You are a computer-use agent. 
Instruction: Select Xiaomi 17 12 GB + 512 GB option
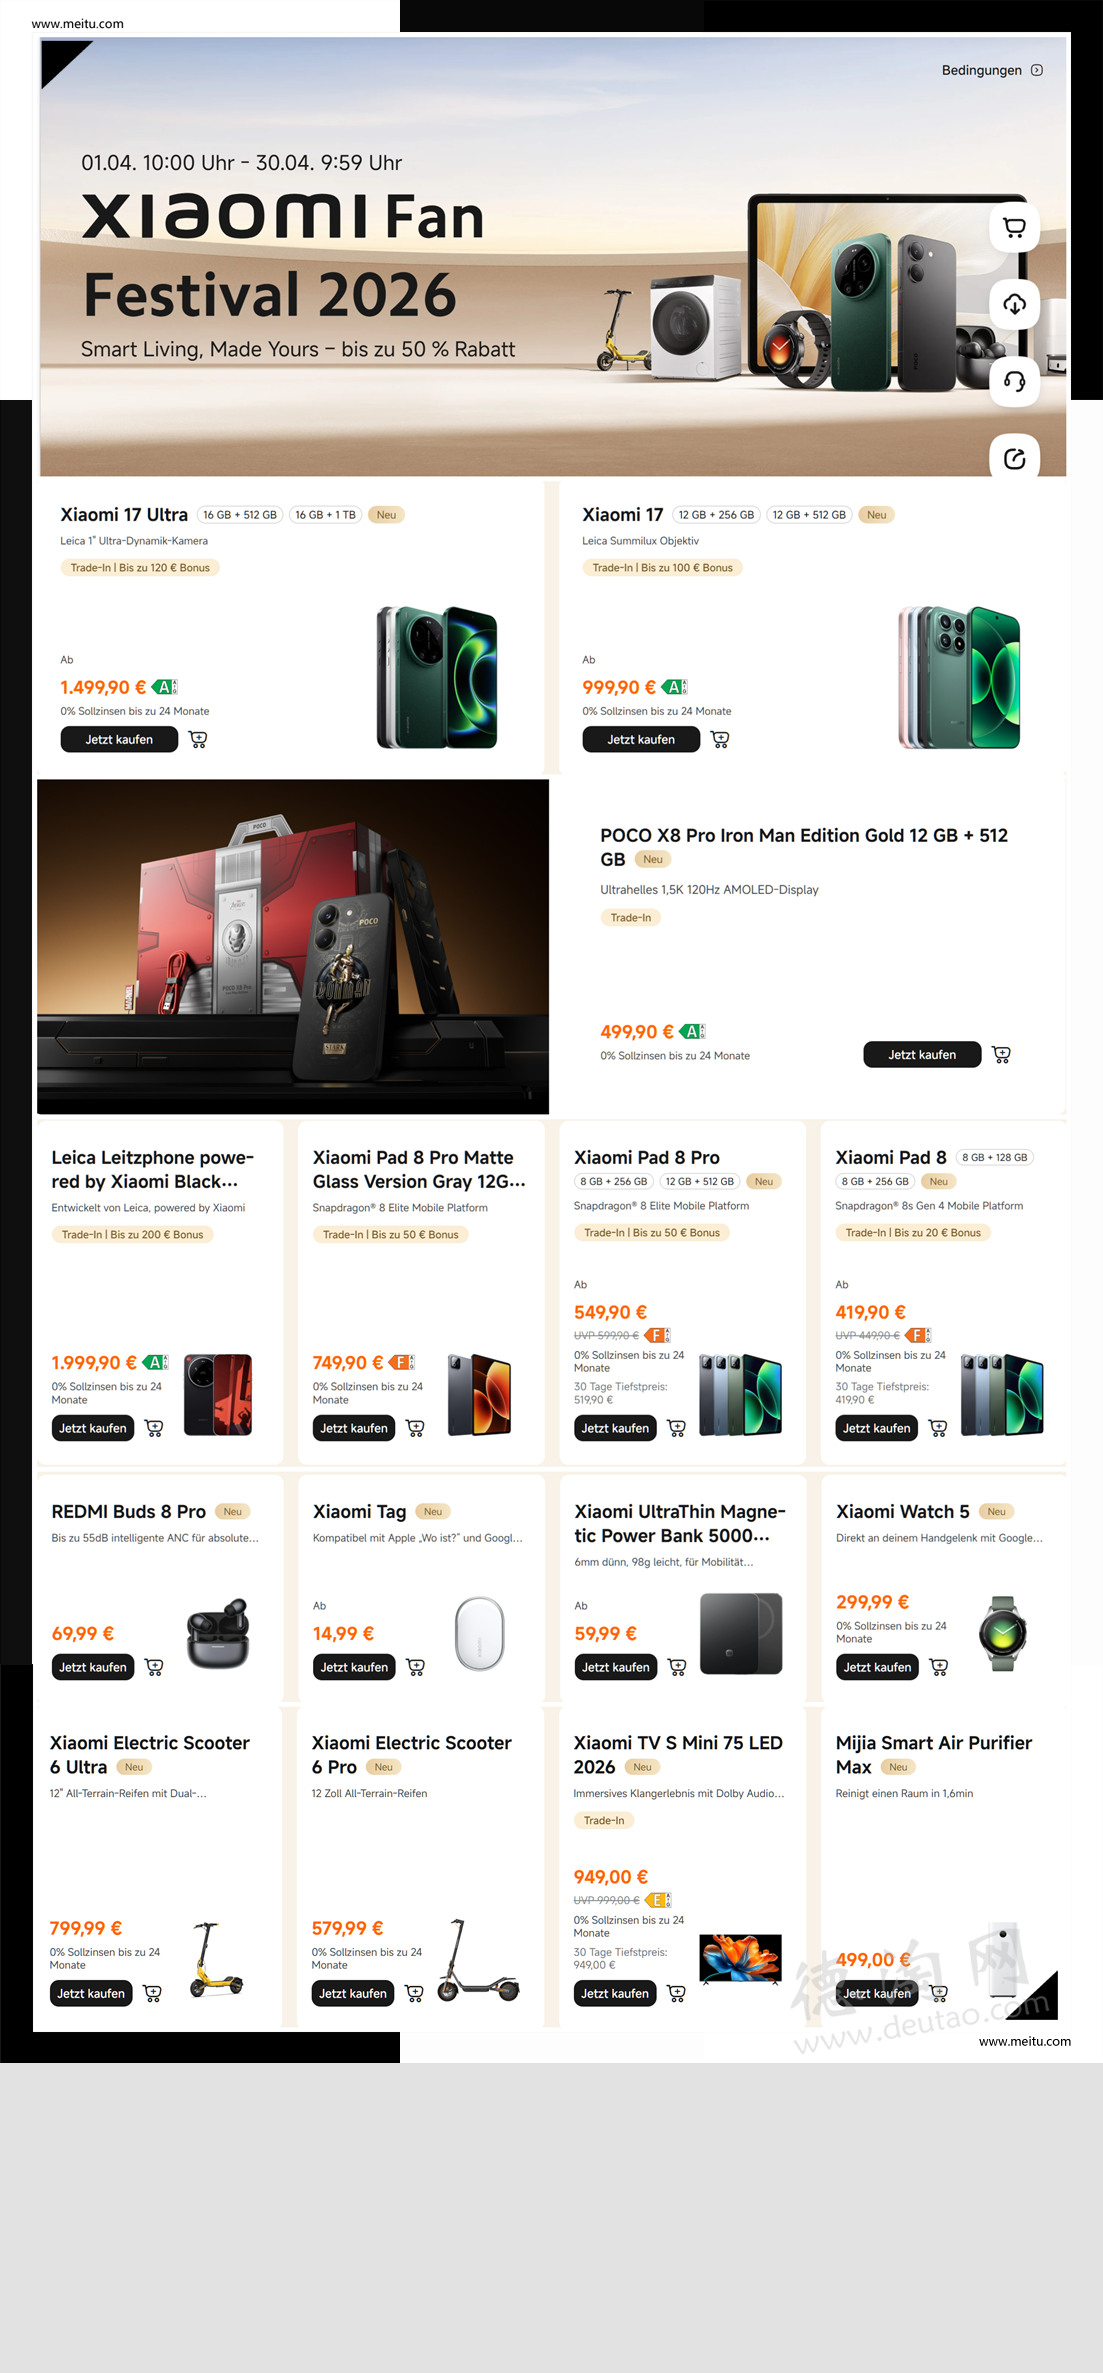(809, 515)
